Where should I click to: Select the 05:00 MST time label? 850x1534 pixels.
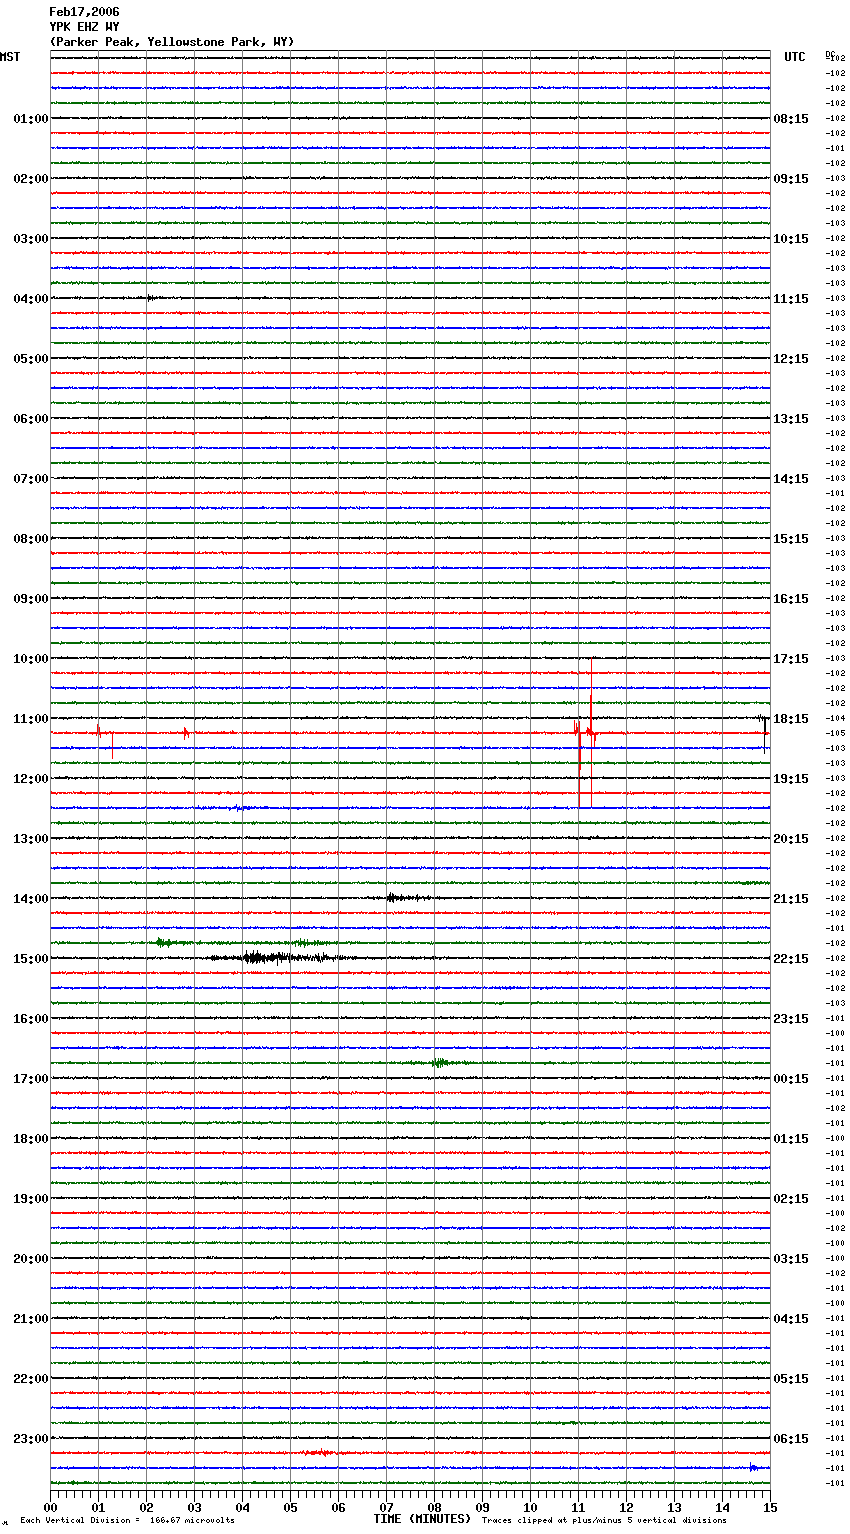[x=30, y=359]
